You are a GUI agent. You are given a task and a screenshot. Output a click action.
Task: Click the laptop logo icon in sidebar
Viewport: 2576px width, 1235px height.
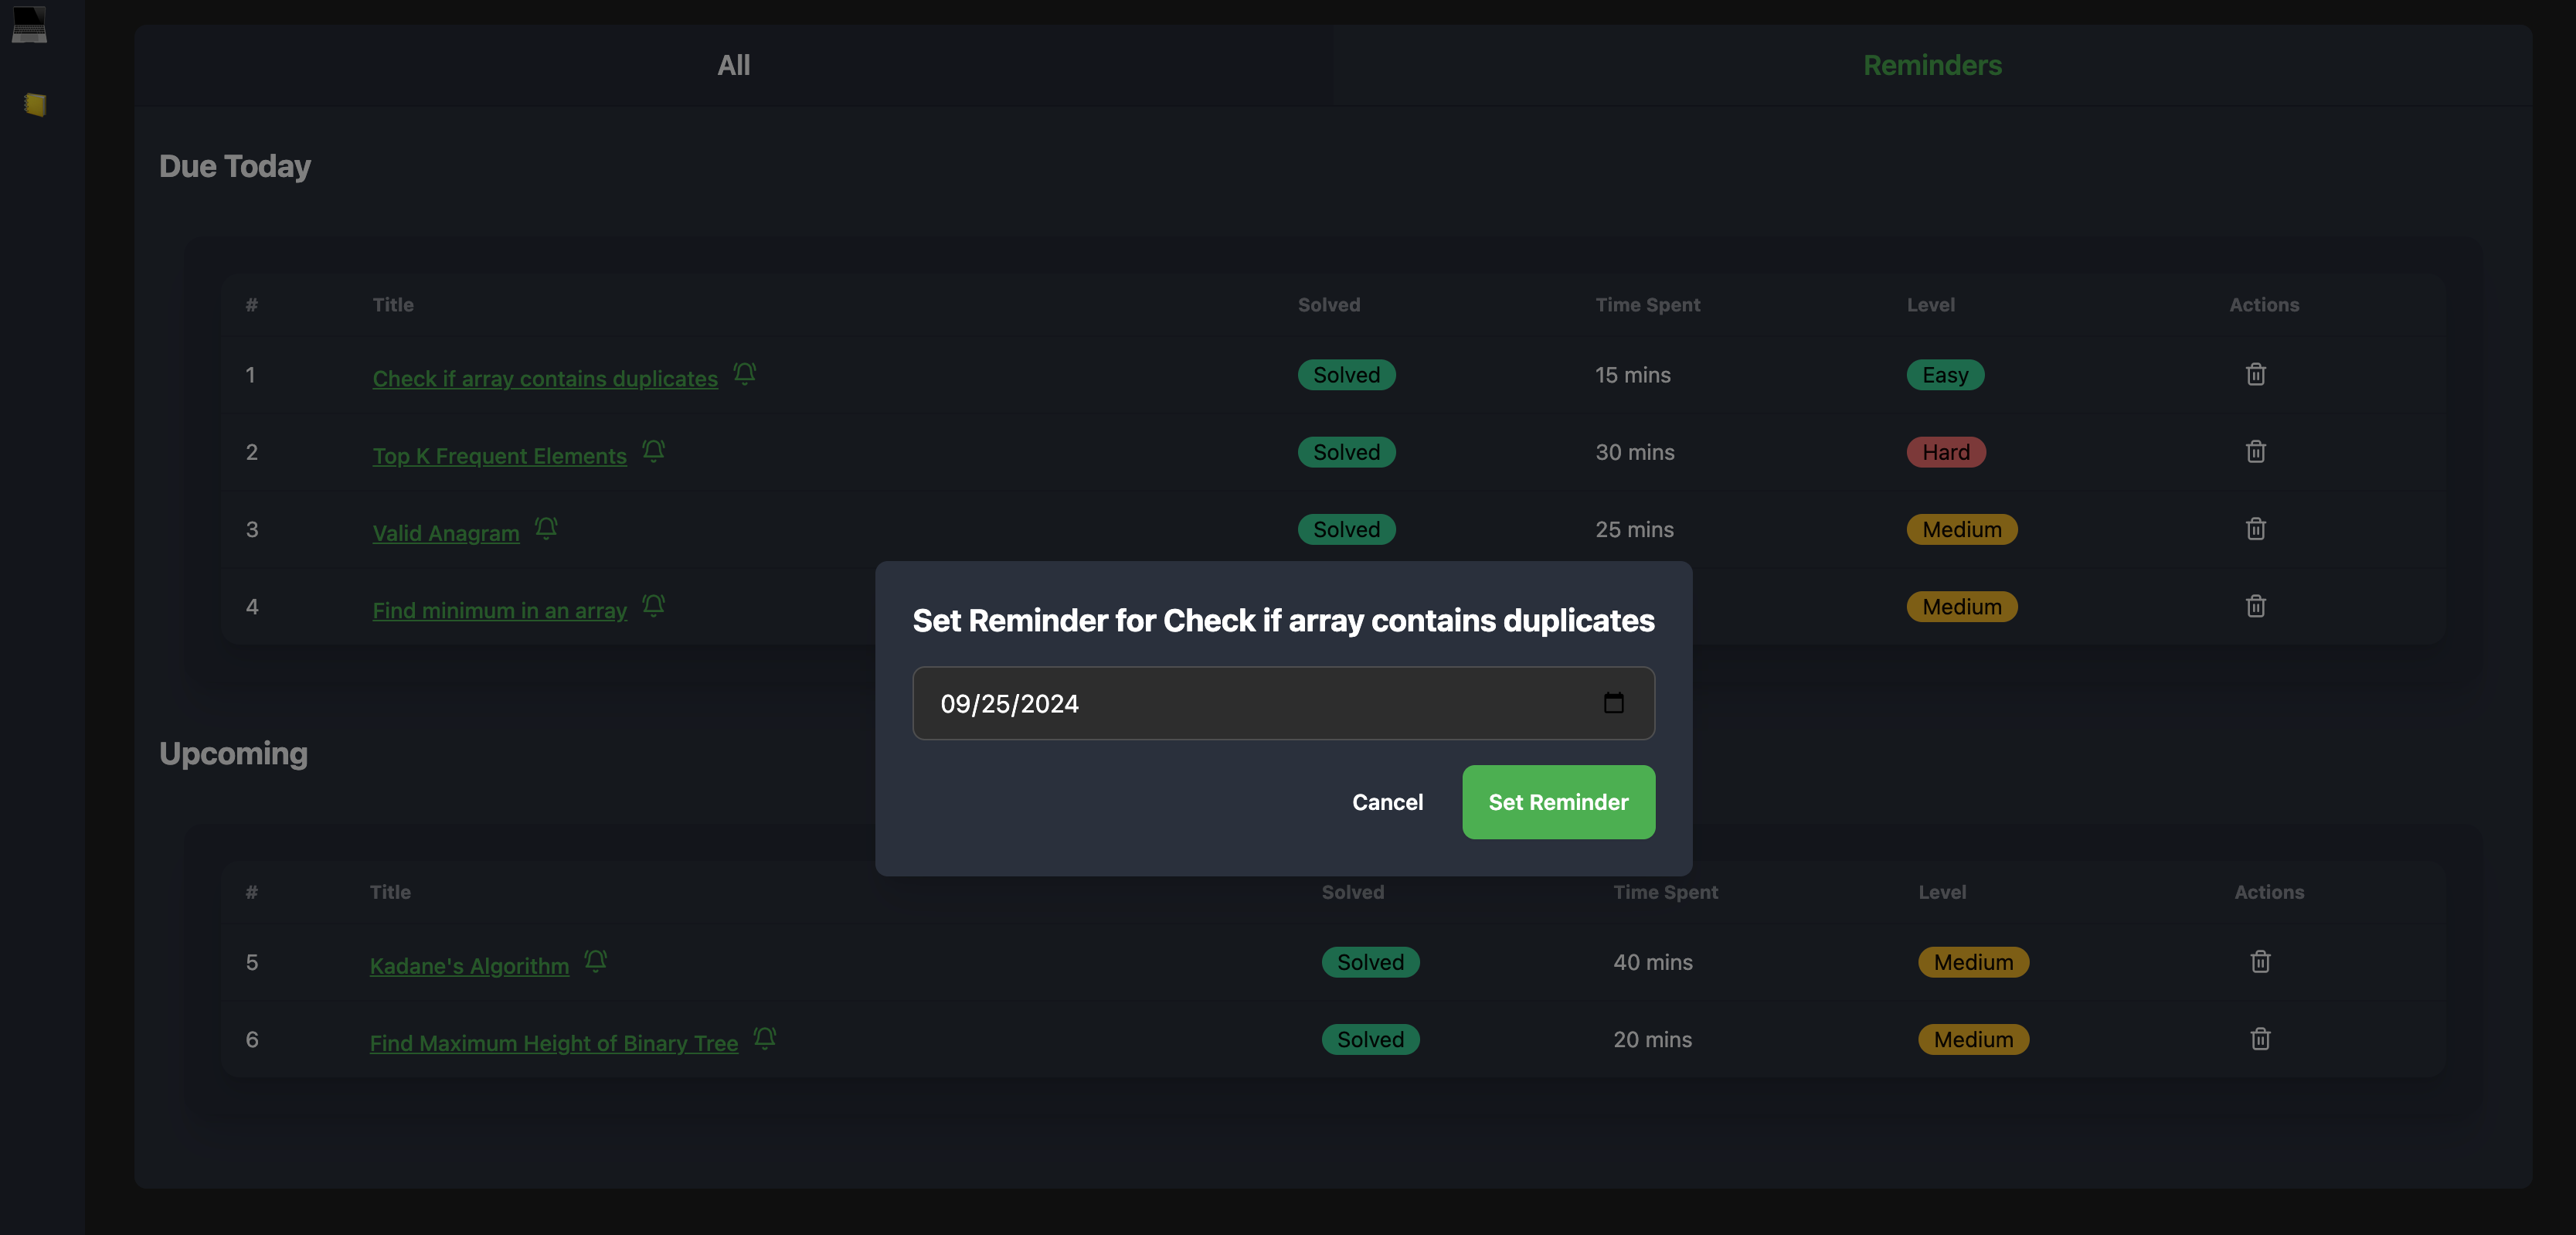[29, 25]
